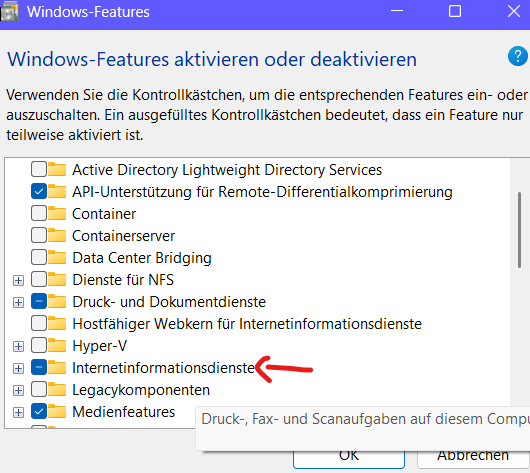
Task: Confirm with the OK button
Action: coord(349,459)
